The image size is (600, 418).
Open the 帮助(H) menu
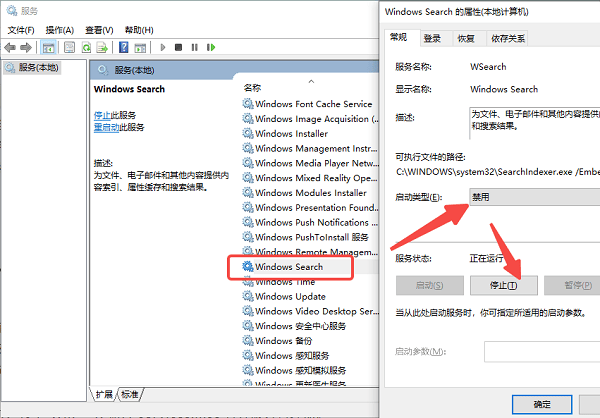139,30
